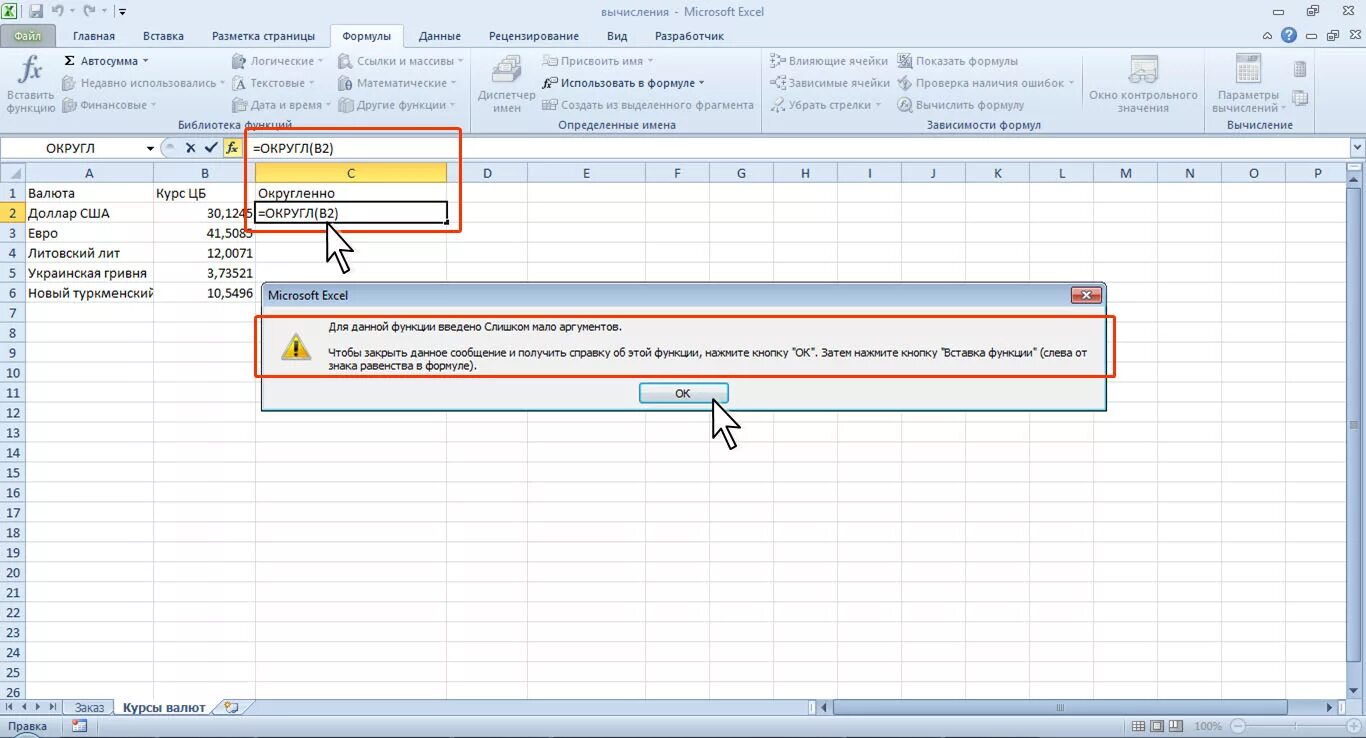Open Financial functions list

point(109,105)
